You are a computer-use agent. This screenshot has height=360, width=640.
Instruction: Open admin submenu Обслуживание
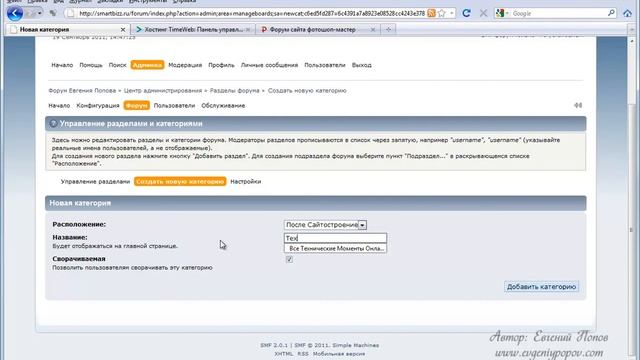click(x=223, y=105)
